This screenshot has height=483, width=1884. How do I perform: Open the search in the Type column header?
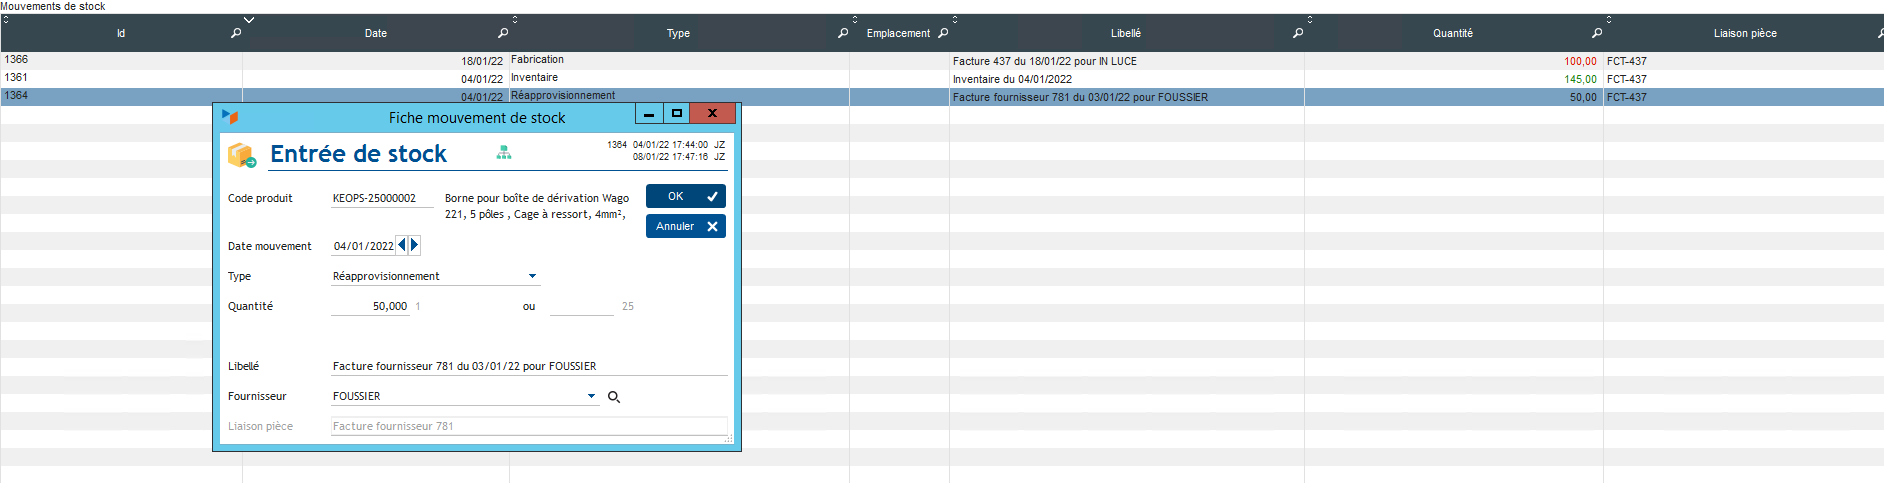[x=843, y=33]
